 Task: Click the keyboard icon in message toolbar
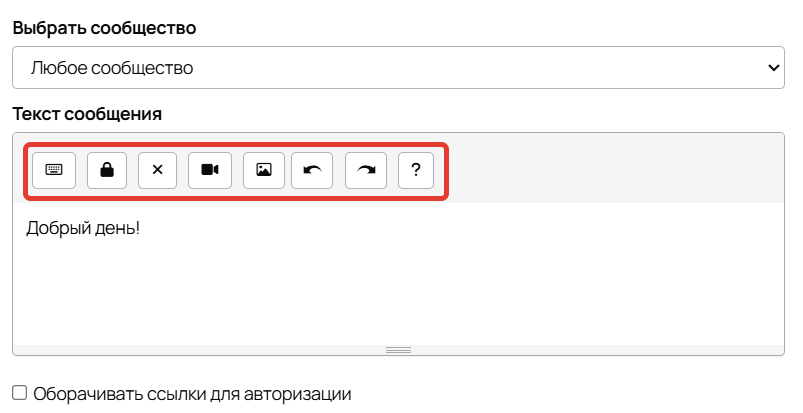pos(54,170)
